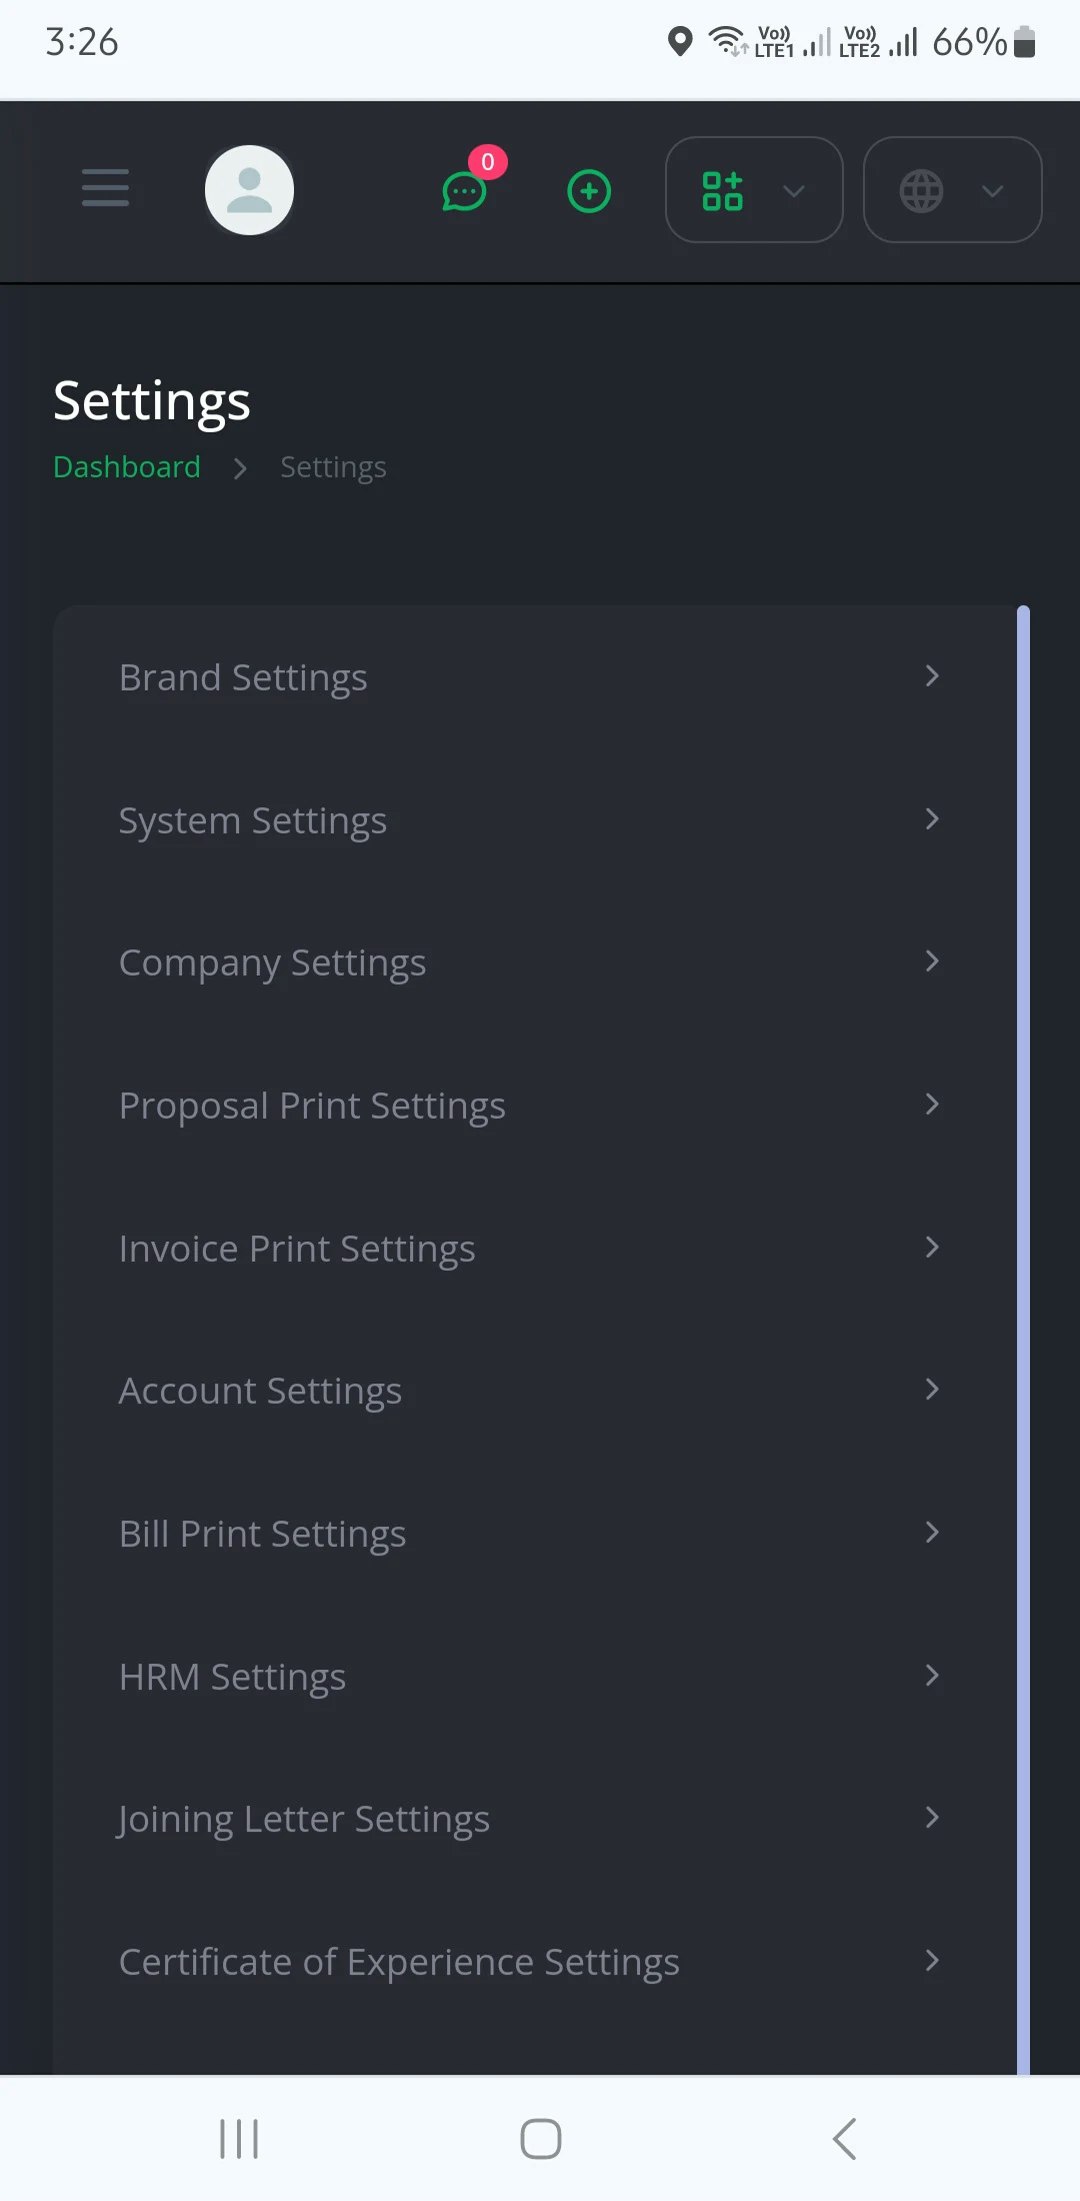Open Brand Settings section
Viewport: 1080px width, 2201px height.
(243, 678)
